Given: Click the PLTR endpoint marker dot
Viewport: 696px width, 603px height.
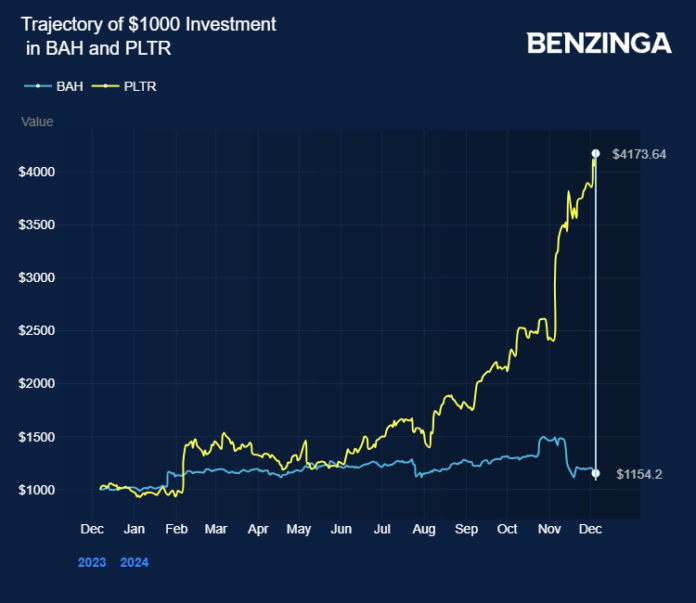Looking at the screenshot, I should pos(596,153).
